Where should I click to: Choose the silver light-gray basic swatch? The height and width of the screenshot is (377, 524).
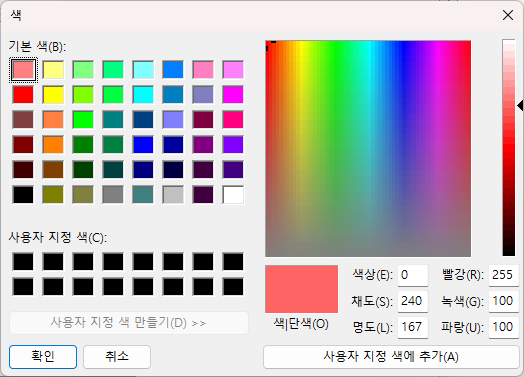pyautogui.click(x=173, y=195)
